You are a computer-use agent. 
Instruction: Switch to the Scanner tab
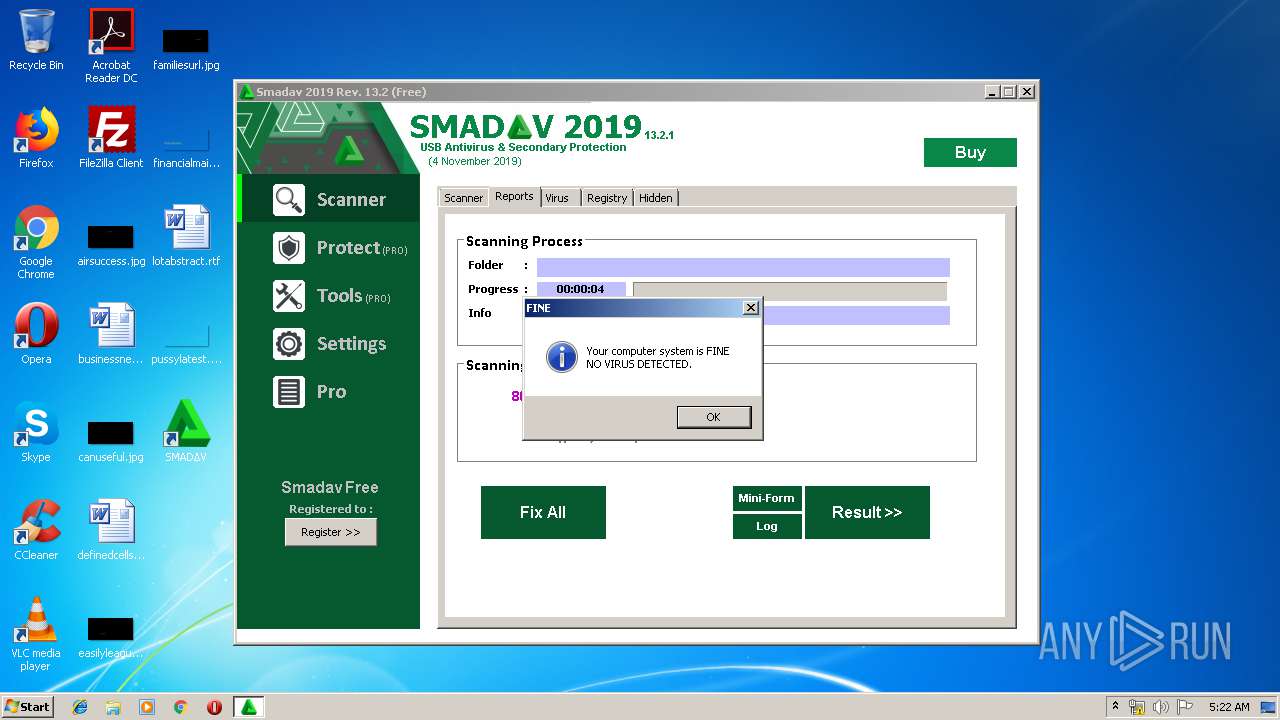(x=463, y=198)
